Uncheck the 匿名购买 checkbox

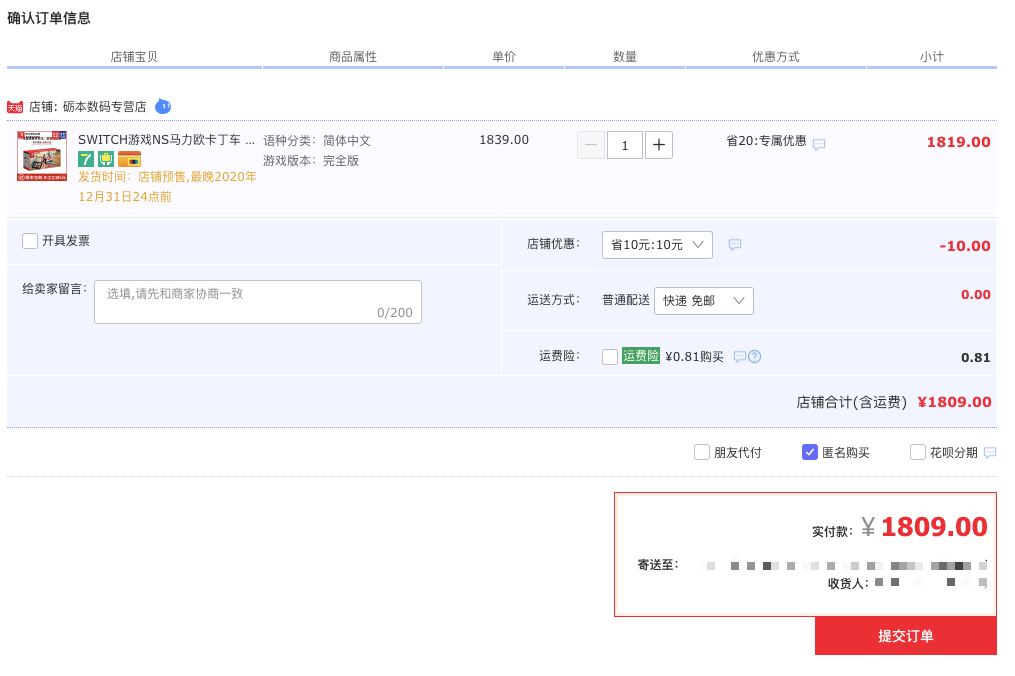point(810,452)
